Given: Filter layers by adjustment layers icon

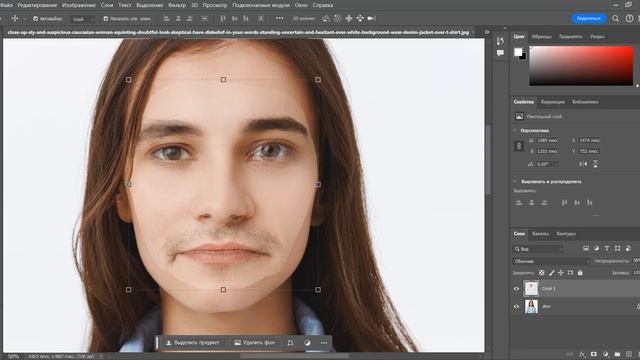Looking at the screenshot, I should (x=596, y=248).
